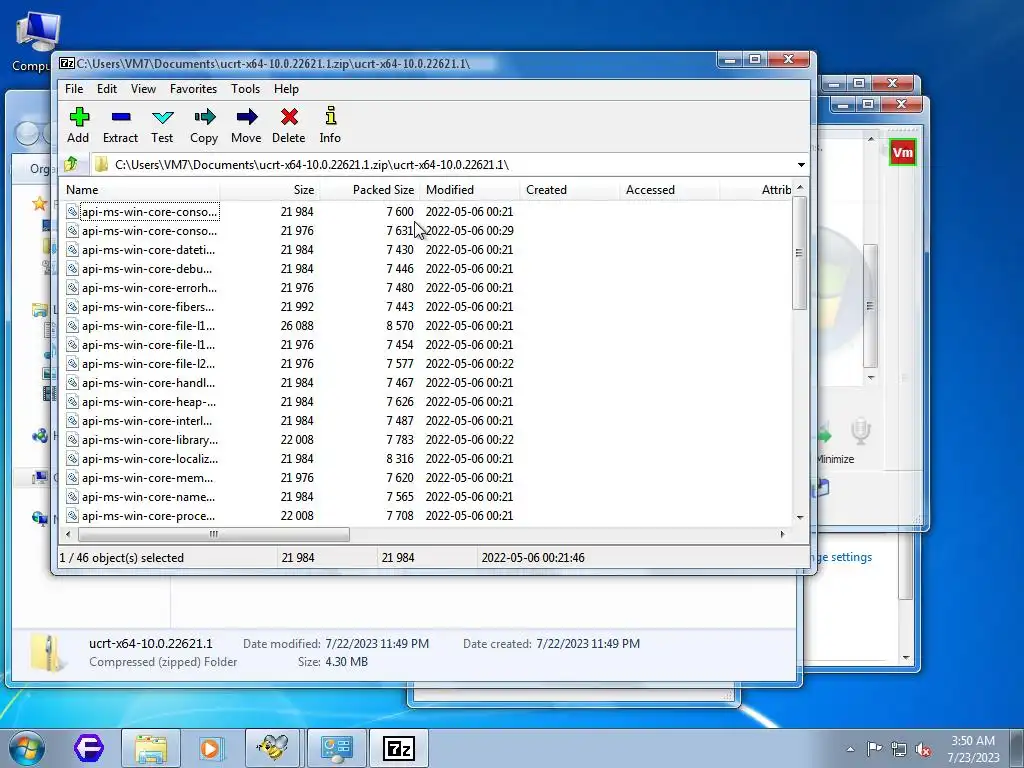
Task: Sort by the Packed Size column
Action: [370, 190]
